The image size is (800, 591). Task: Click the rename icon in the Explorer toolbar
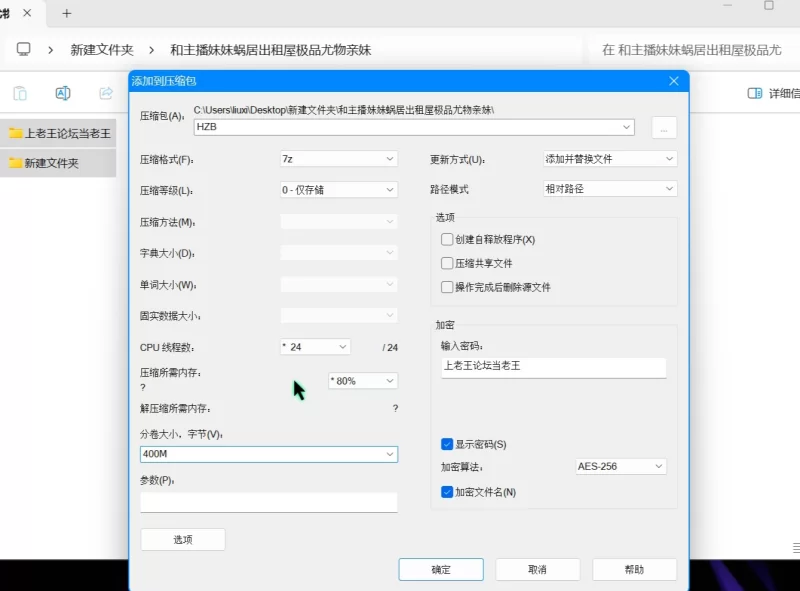[63, 93]
